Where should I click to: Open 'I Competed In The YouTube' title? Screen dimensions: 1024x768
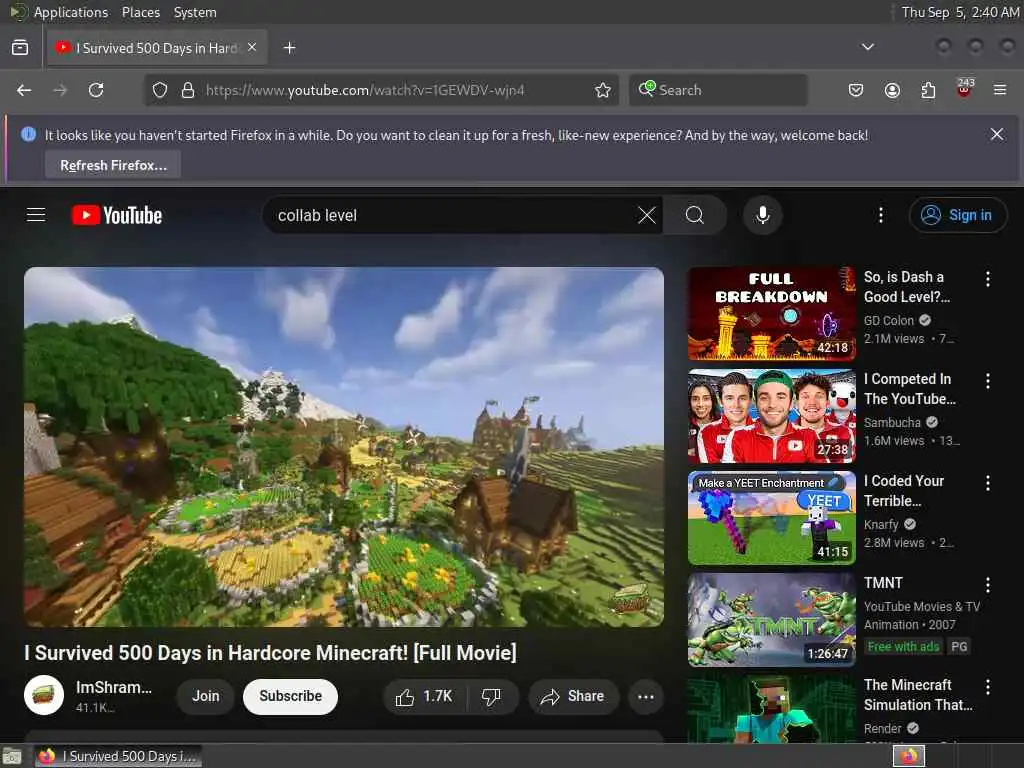pos(909,389)
